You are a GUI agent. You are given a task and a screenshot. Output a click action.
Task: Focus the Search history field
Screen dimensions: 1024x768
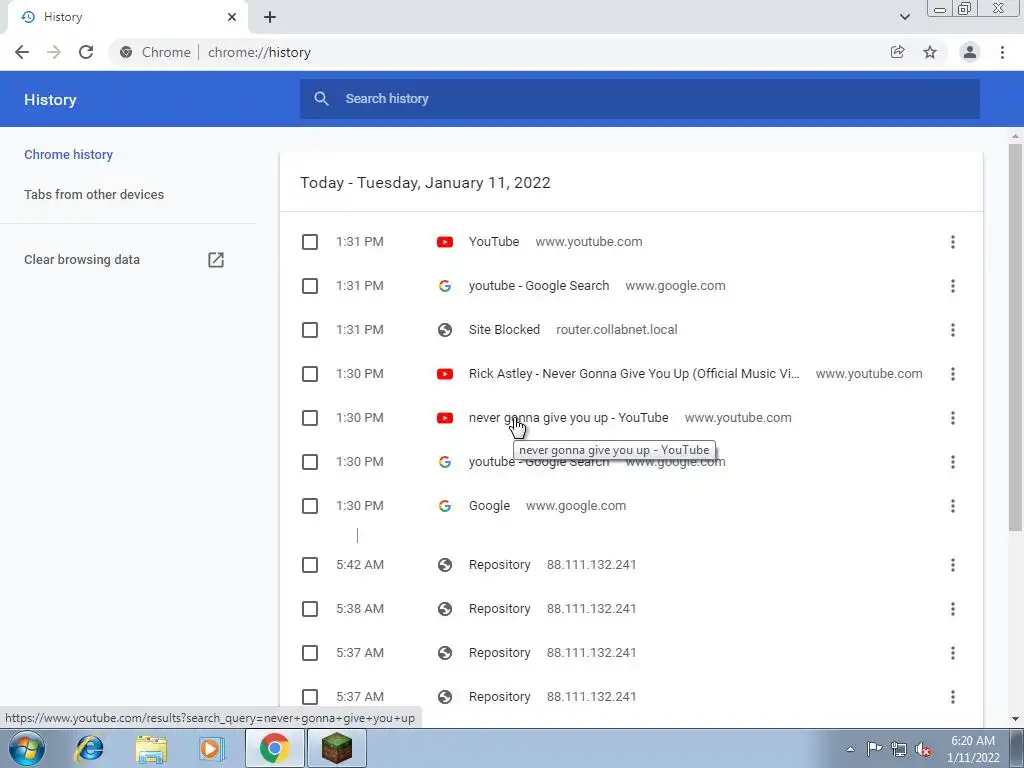639,99
